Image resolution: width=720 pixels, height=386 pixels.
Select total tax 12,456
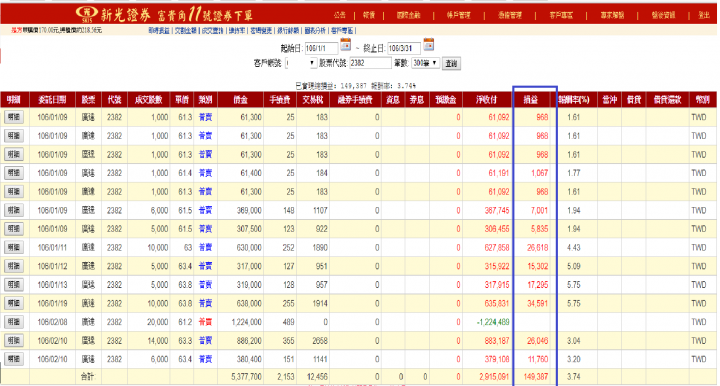[x=317, y=377]
